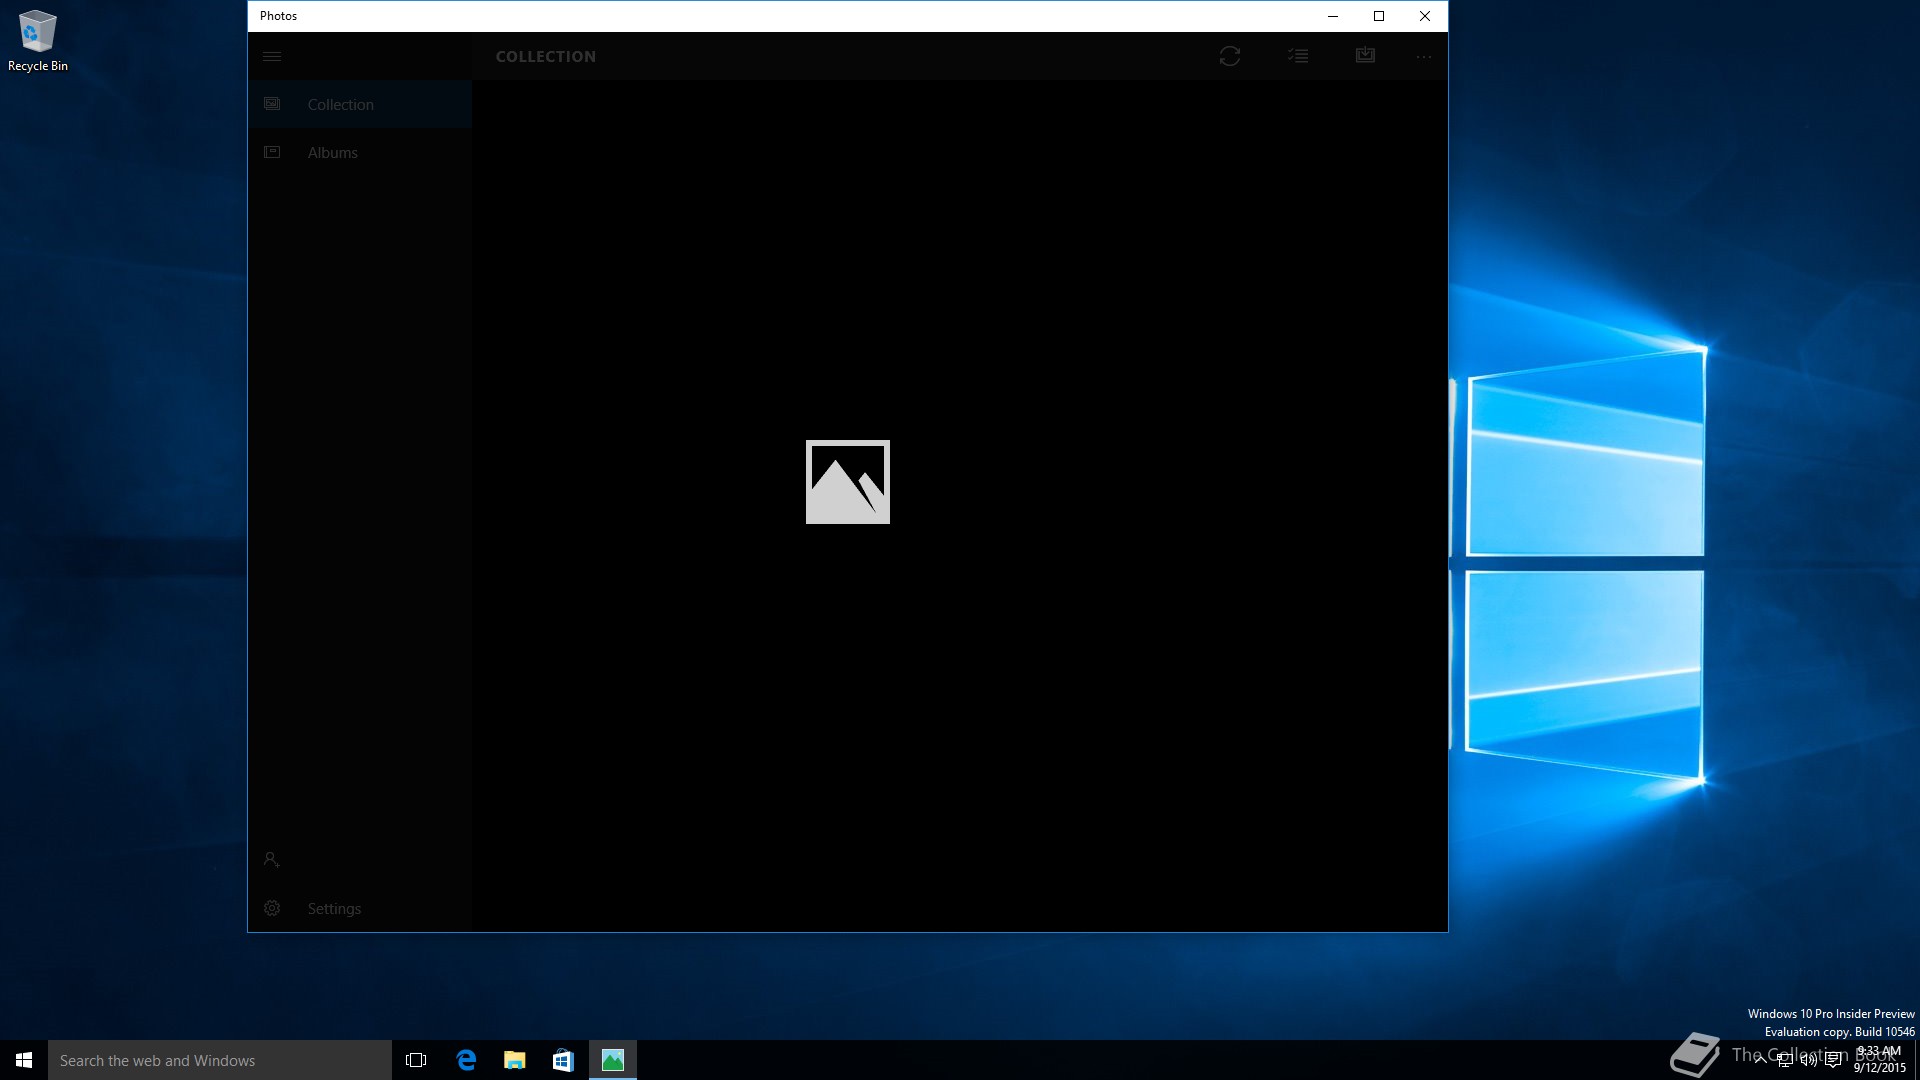
Task: Launch Microsoft Edge from the taskbar
Action: click(466, 1060)
